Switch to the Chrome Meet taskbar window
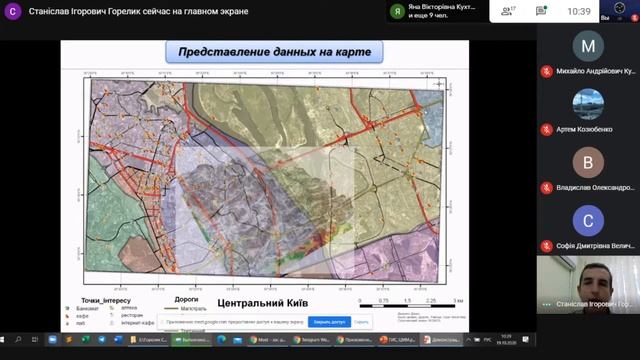This screenshot has height=360, width=640. point(268,340)
